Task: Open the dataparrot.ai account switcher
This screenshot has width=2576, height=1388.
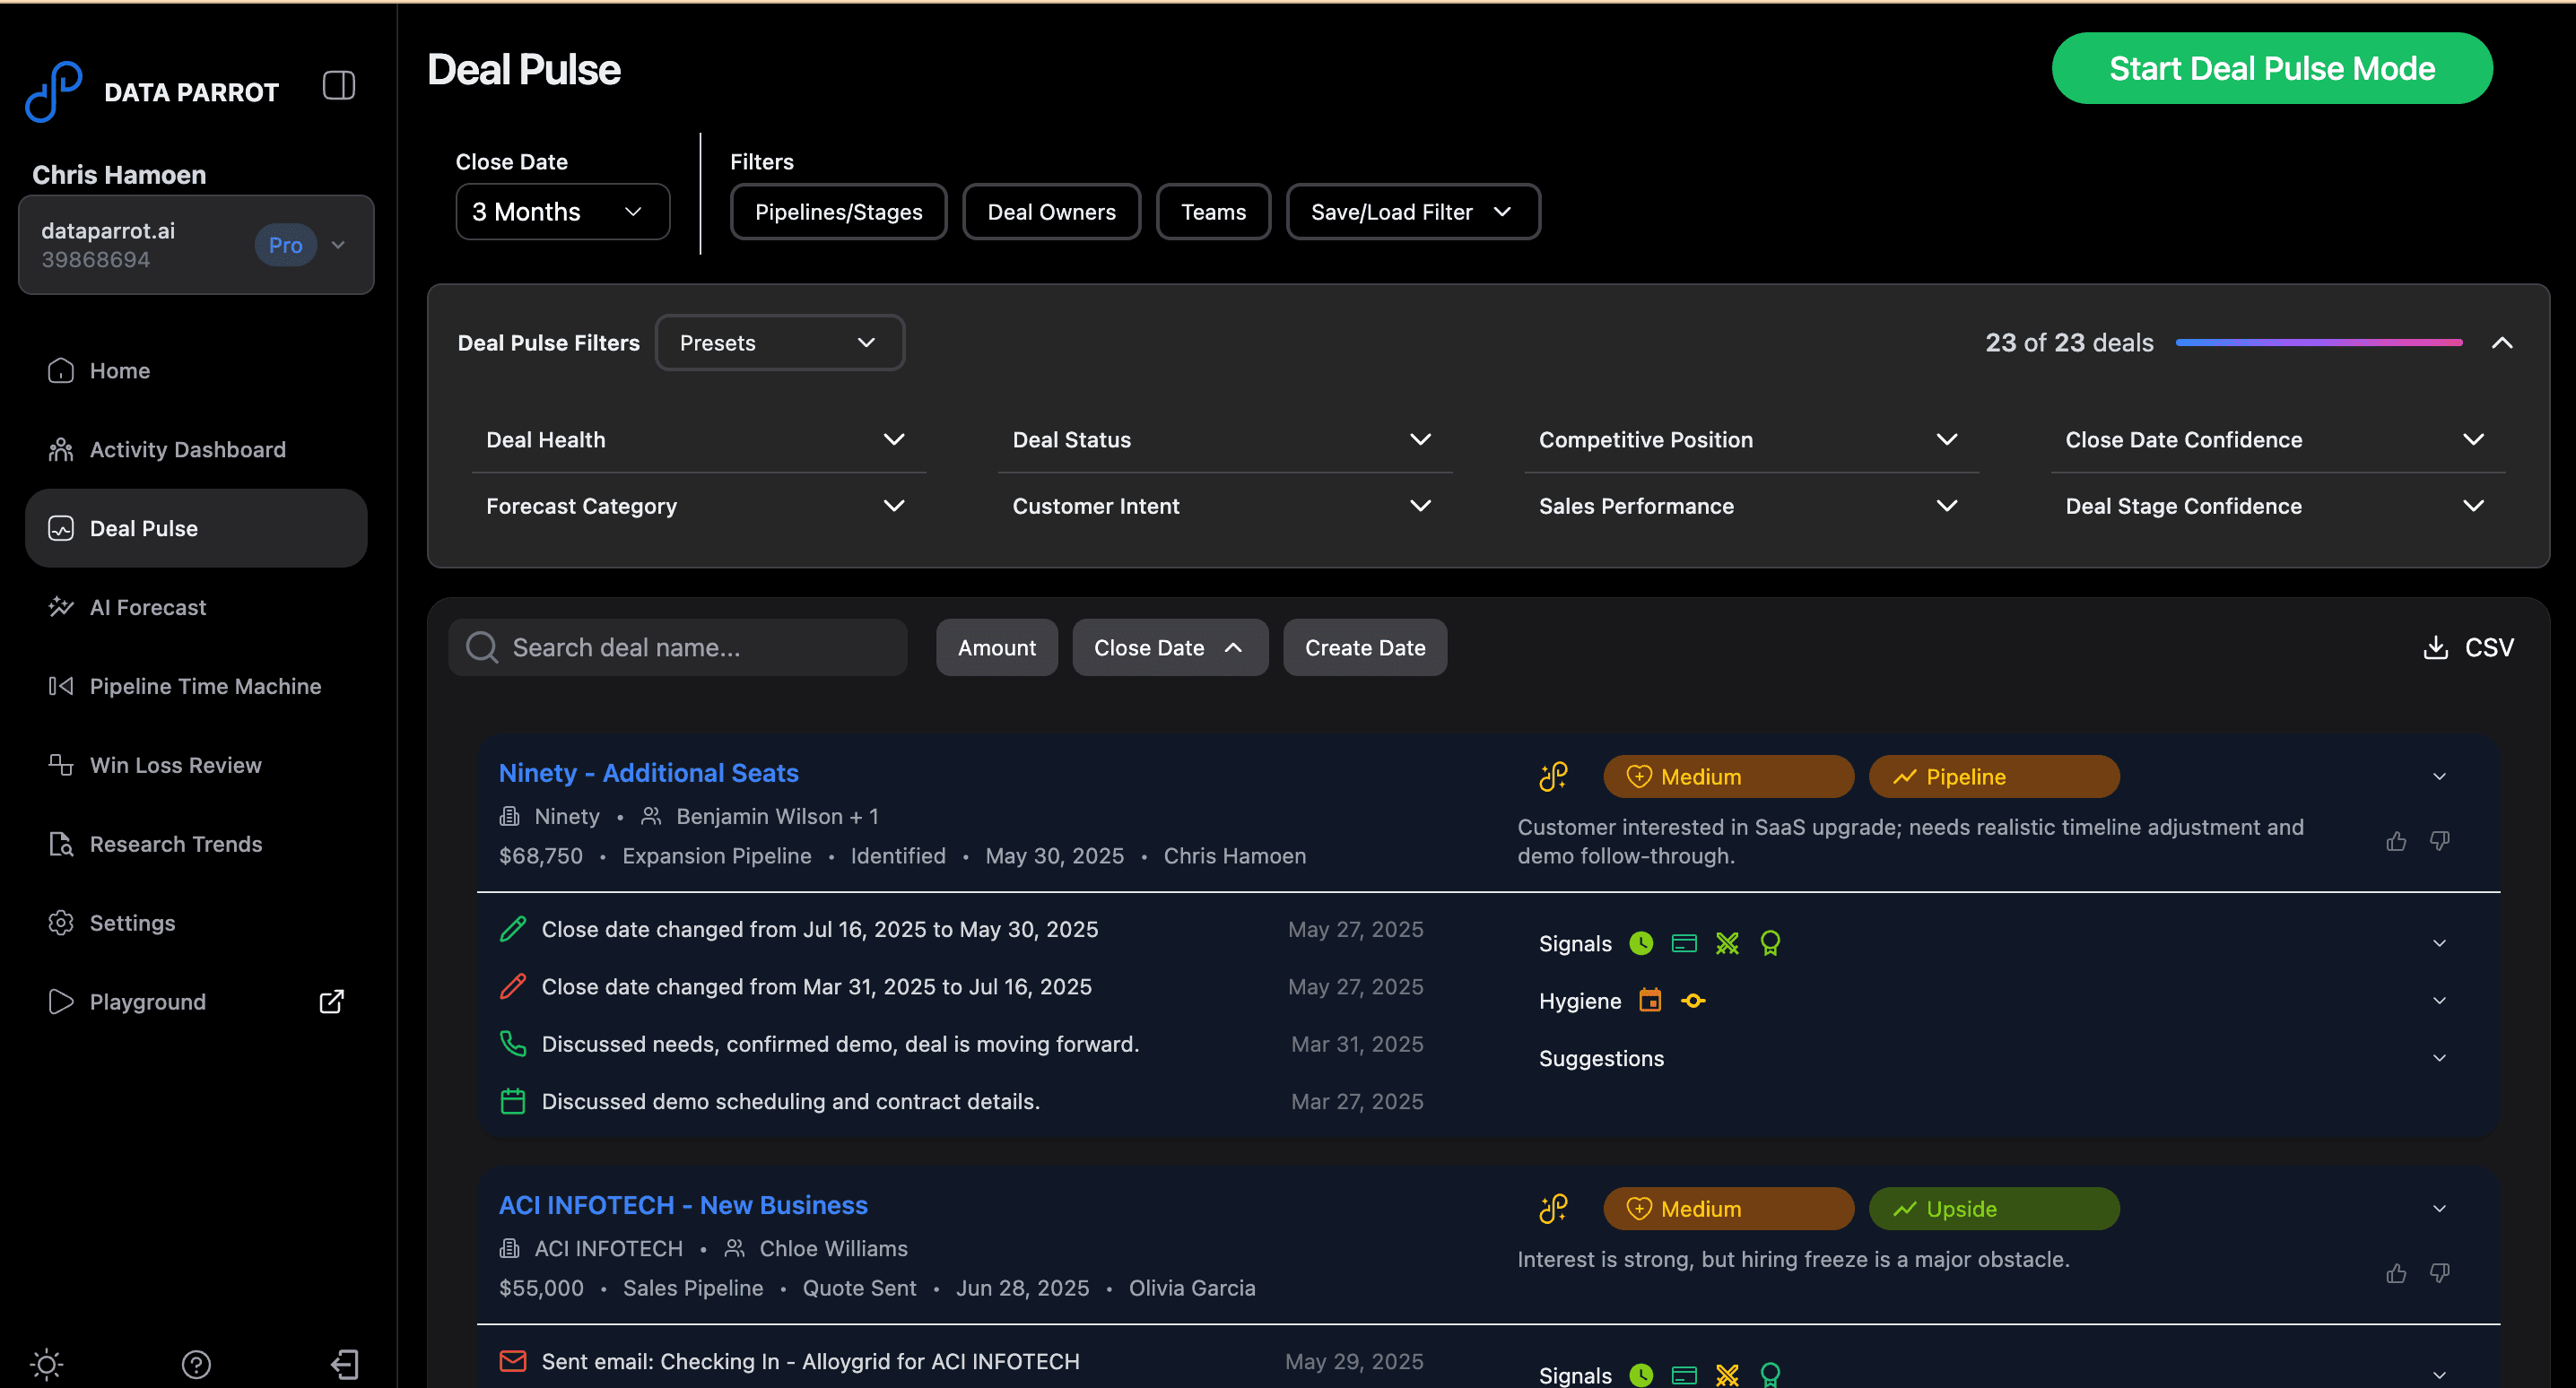Action: click(196, 244)
